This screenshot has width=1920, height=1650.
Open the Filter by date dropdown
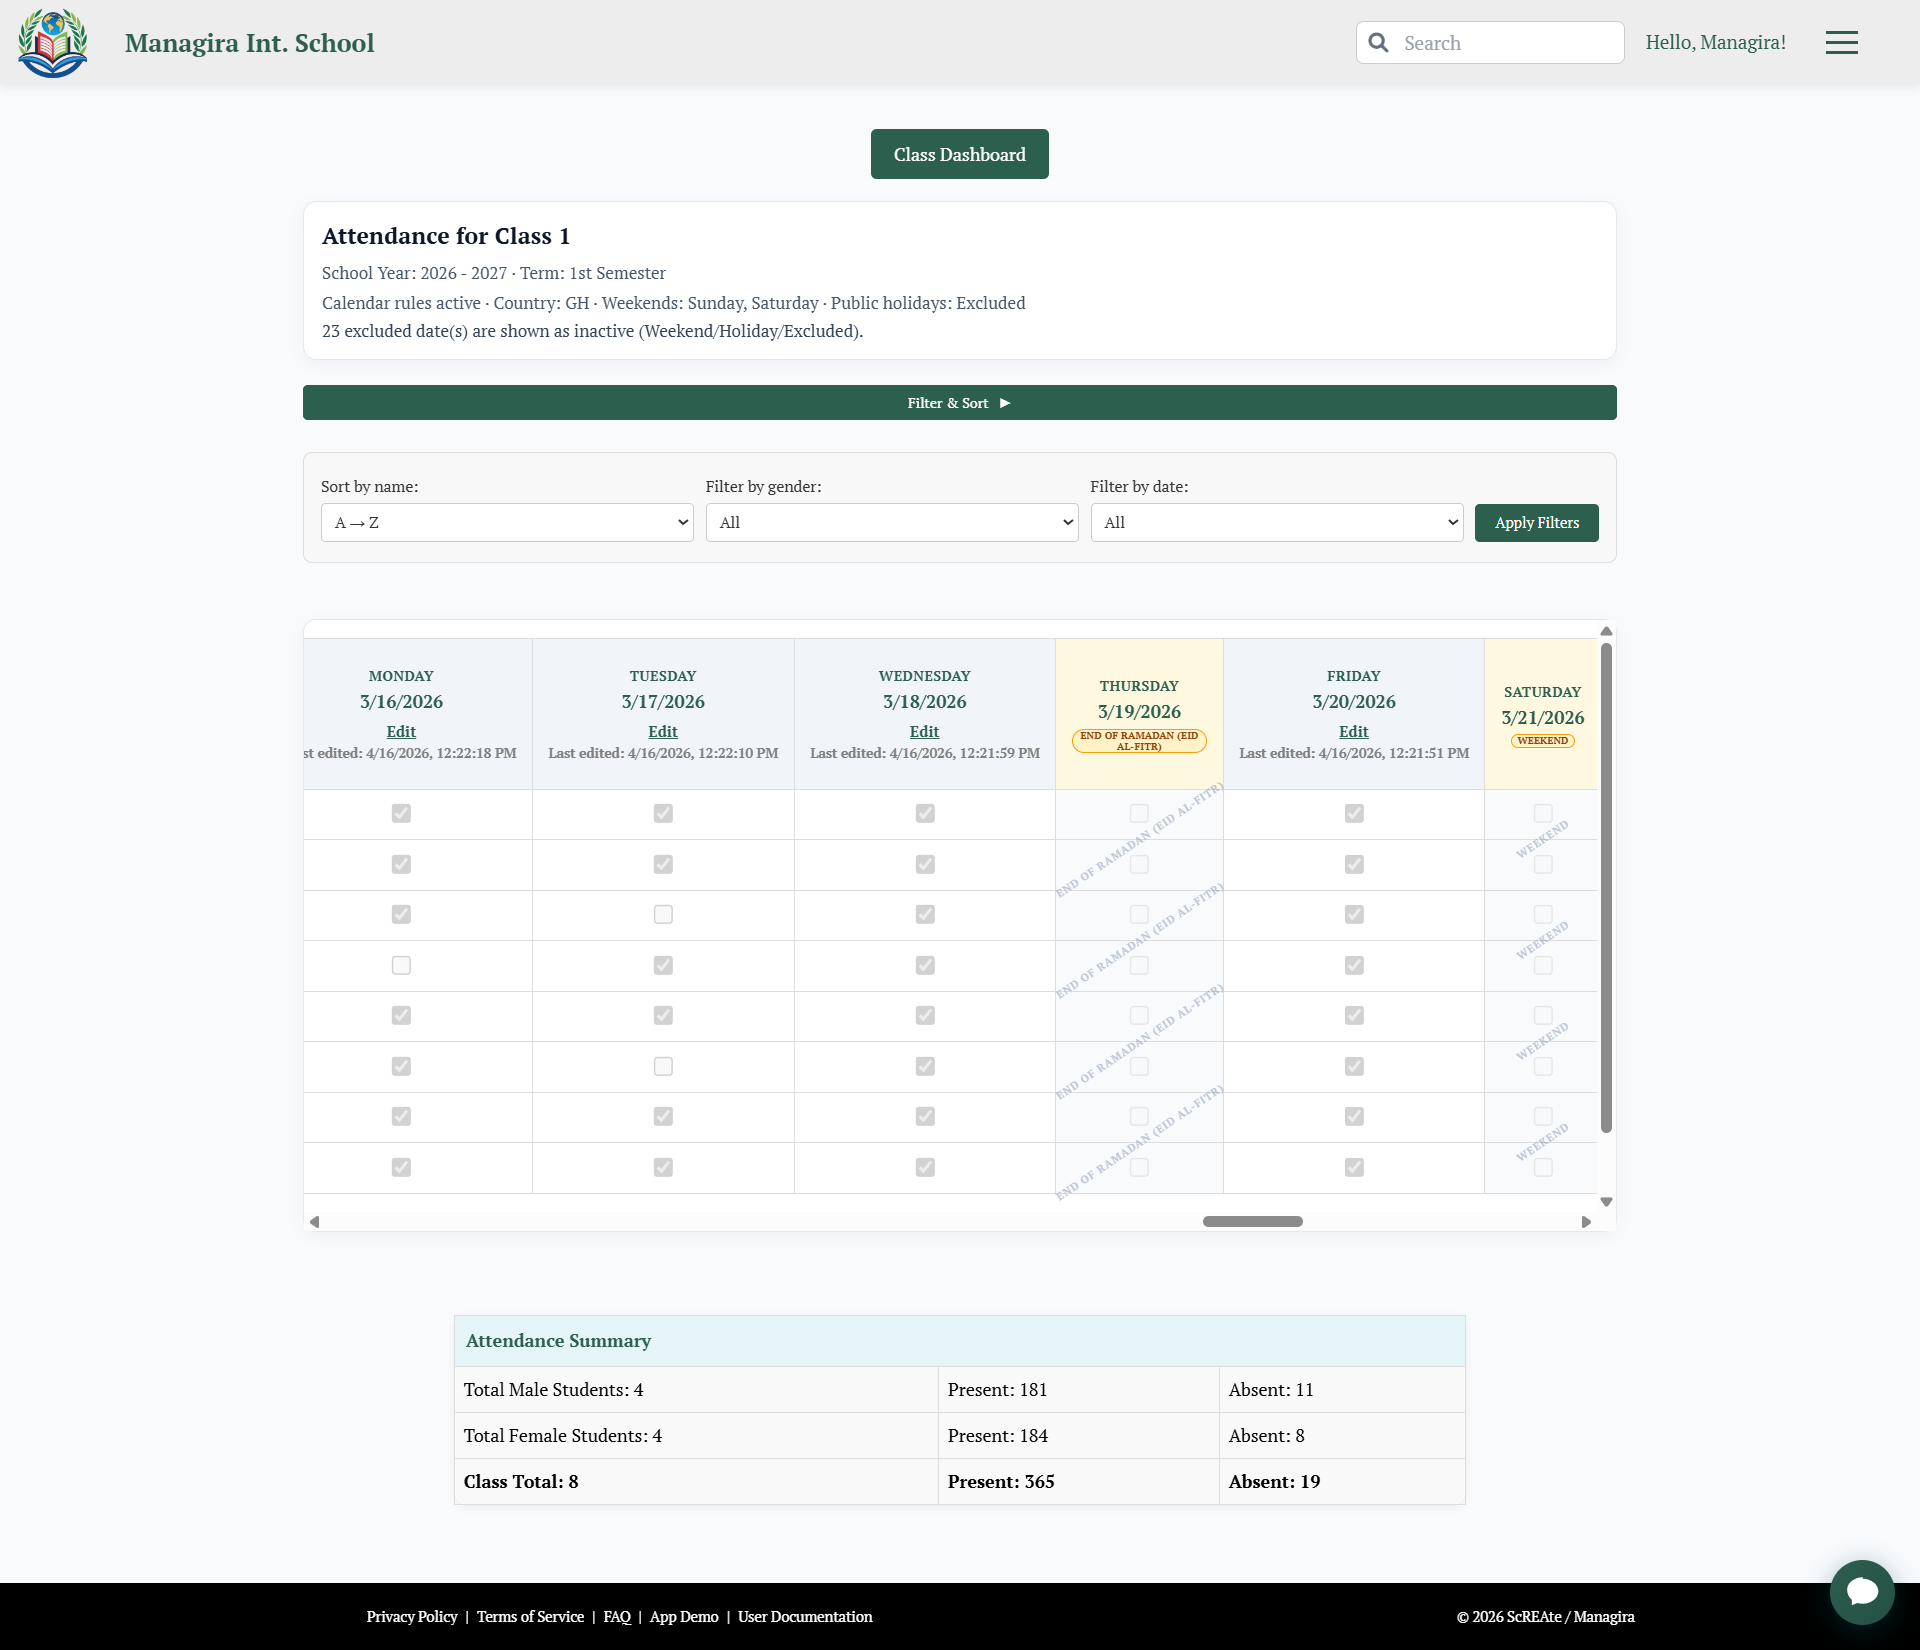click(1276, 523)
